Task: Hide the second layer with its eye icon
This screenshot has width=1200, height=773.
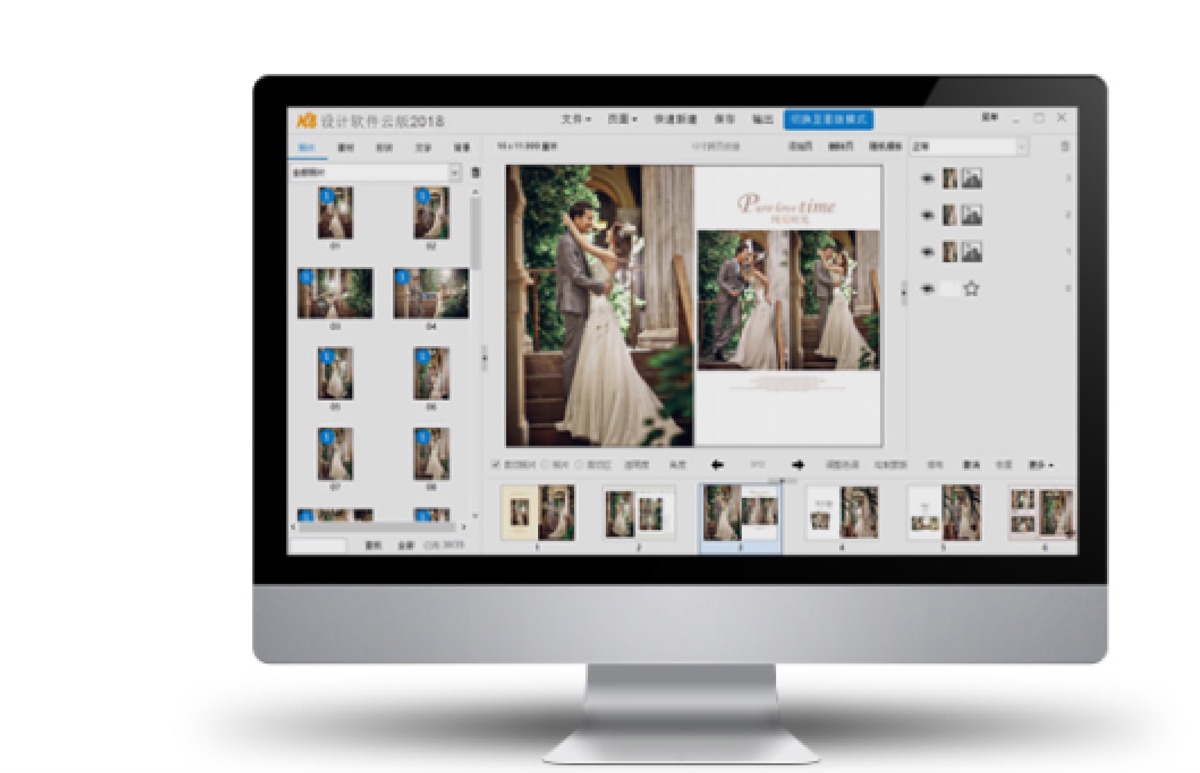Action: [928, 216]
